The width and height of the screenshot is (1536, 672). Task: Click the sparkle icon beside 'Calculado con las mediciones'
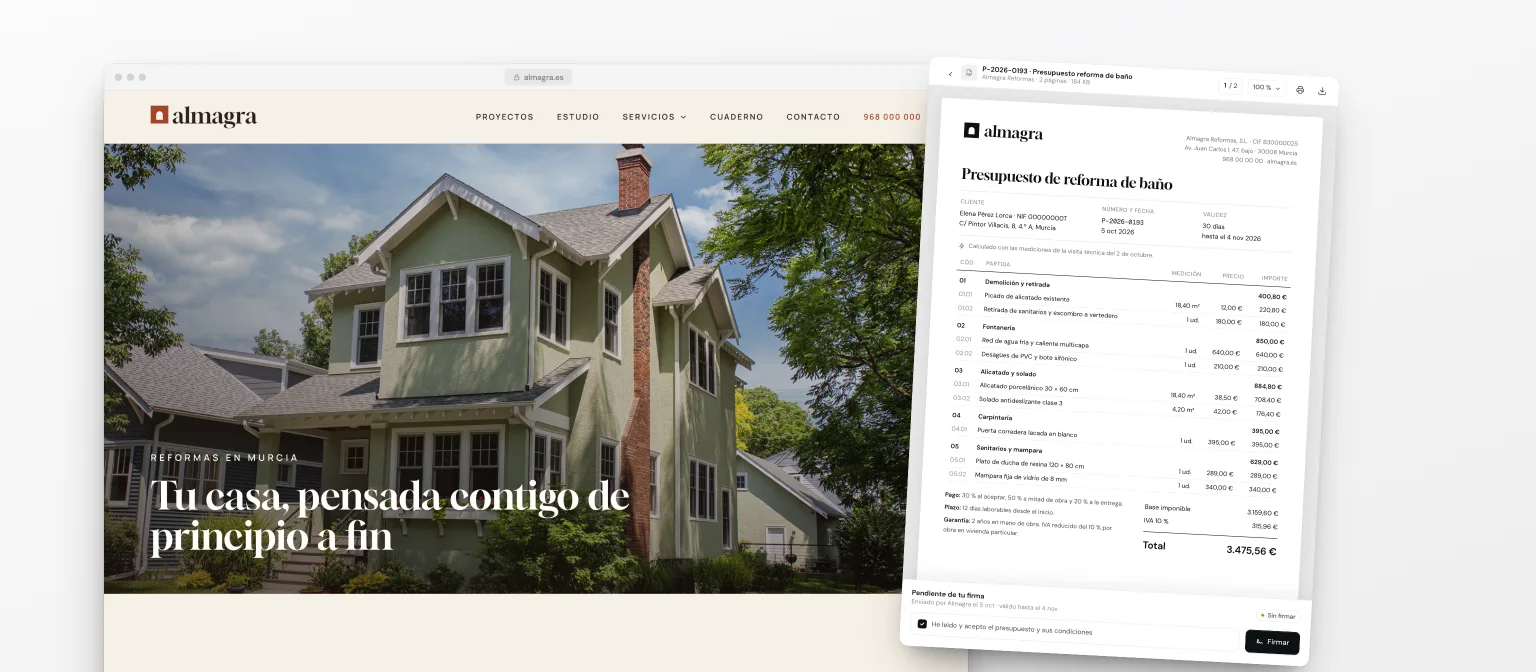(x=961, y=245)
